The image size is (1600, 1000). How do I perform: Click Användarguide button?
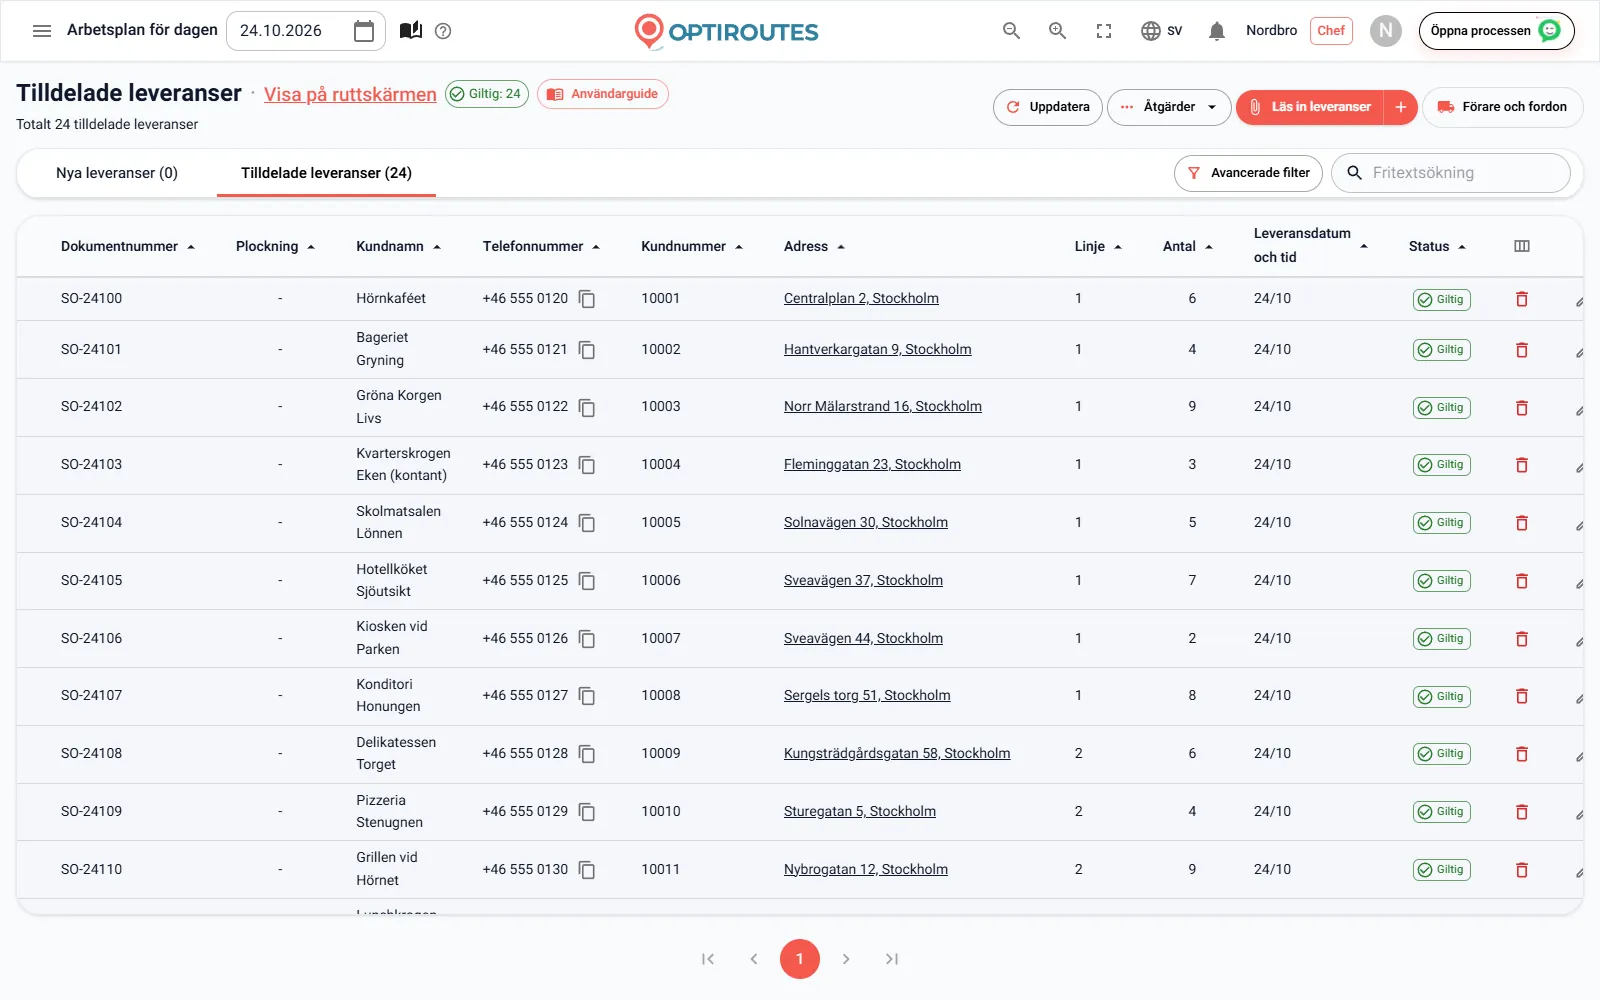(603, 94)
